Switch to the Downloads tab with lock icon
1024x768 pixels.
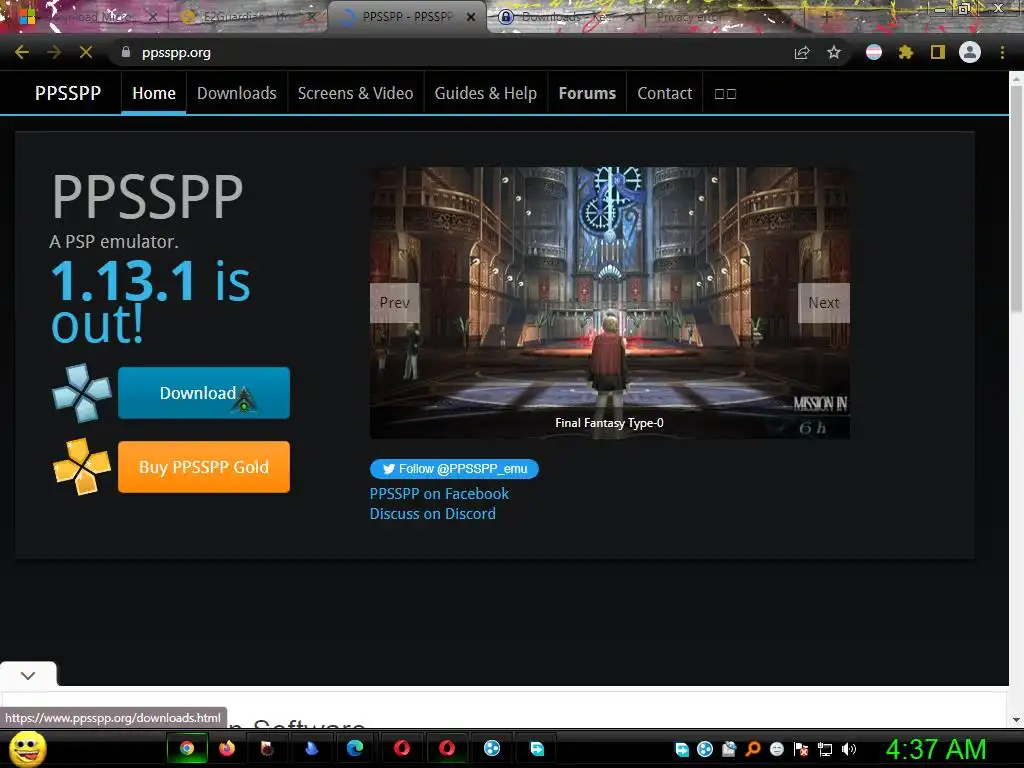click(x=565, y=17)
